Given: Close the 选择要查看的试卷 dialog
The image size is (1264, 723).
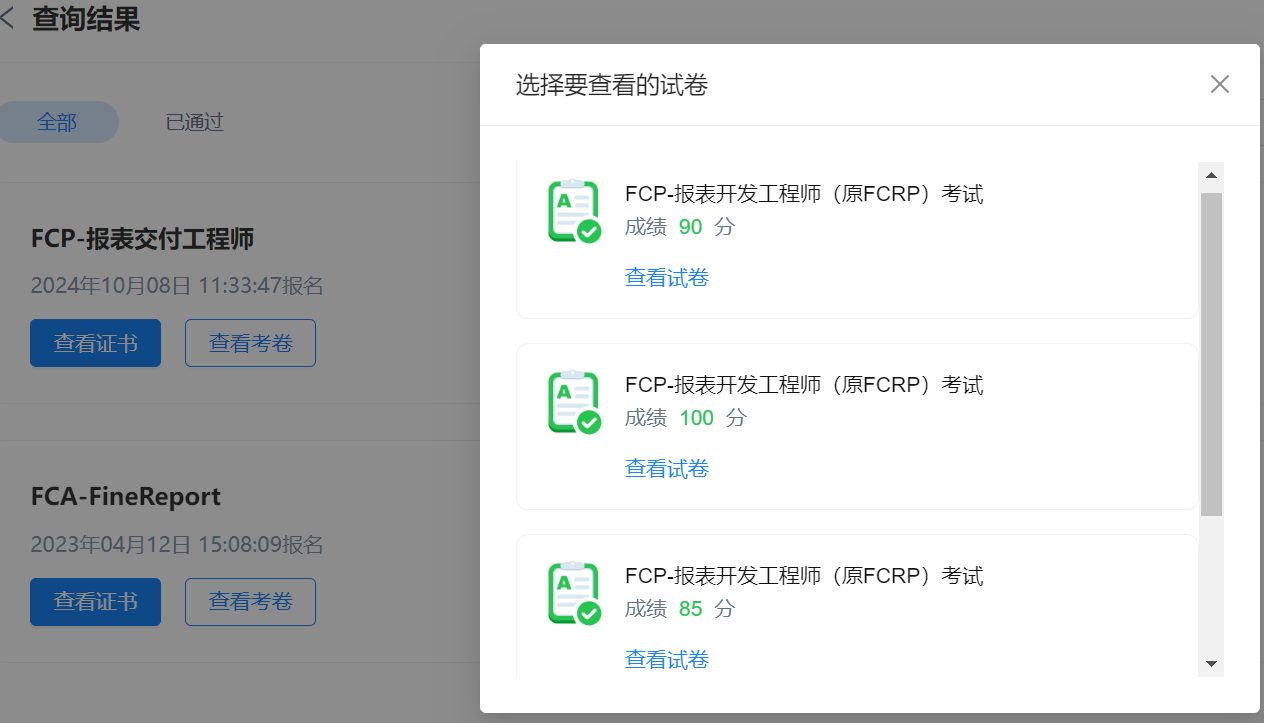Looking at the screenshot, I should click(x=1219, y=84).
